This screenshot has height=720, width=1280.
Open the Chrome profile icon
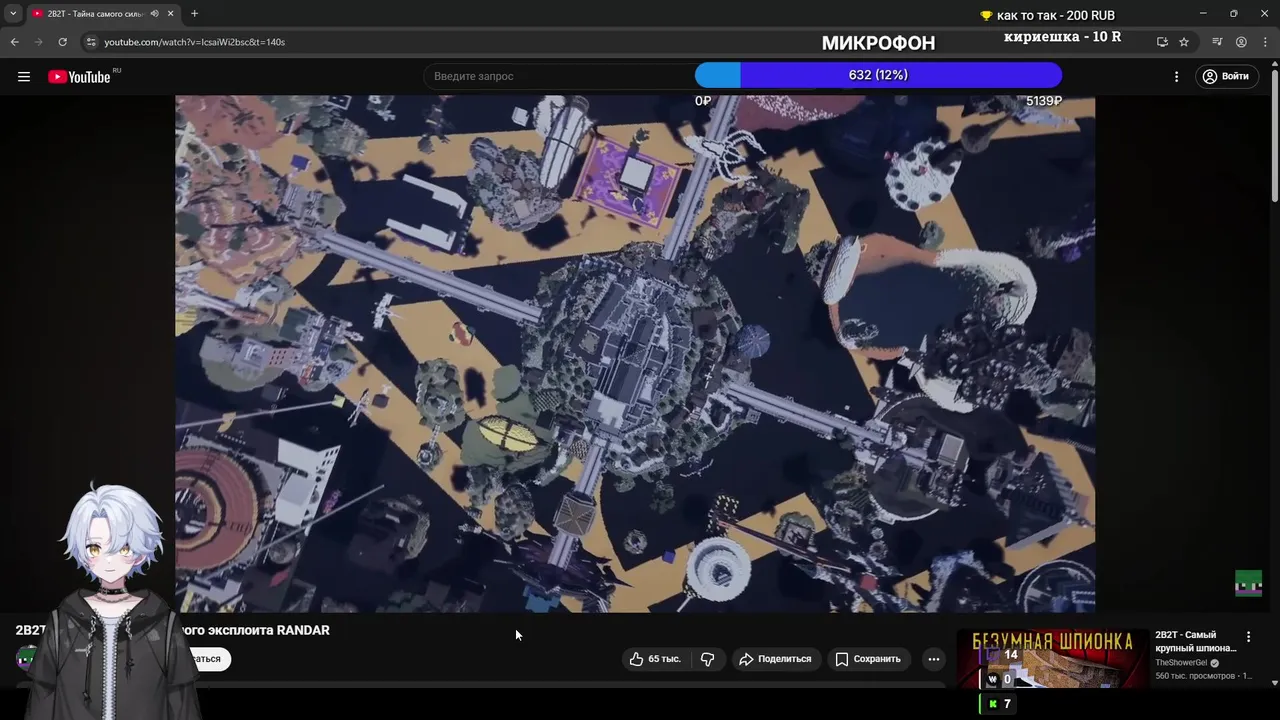(1241, 42)
